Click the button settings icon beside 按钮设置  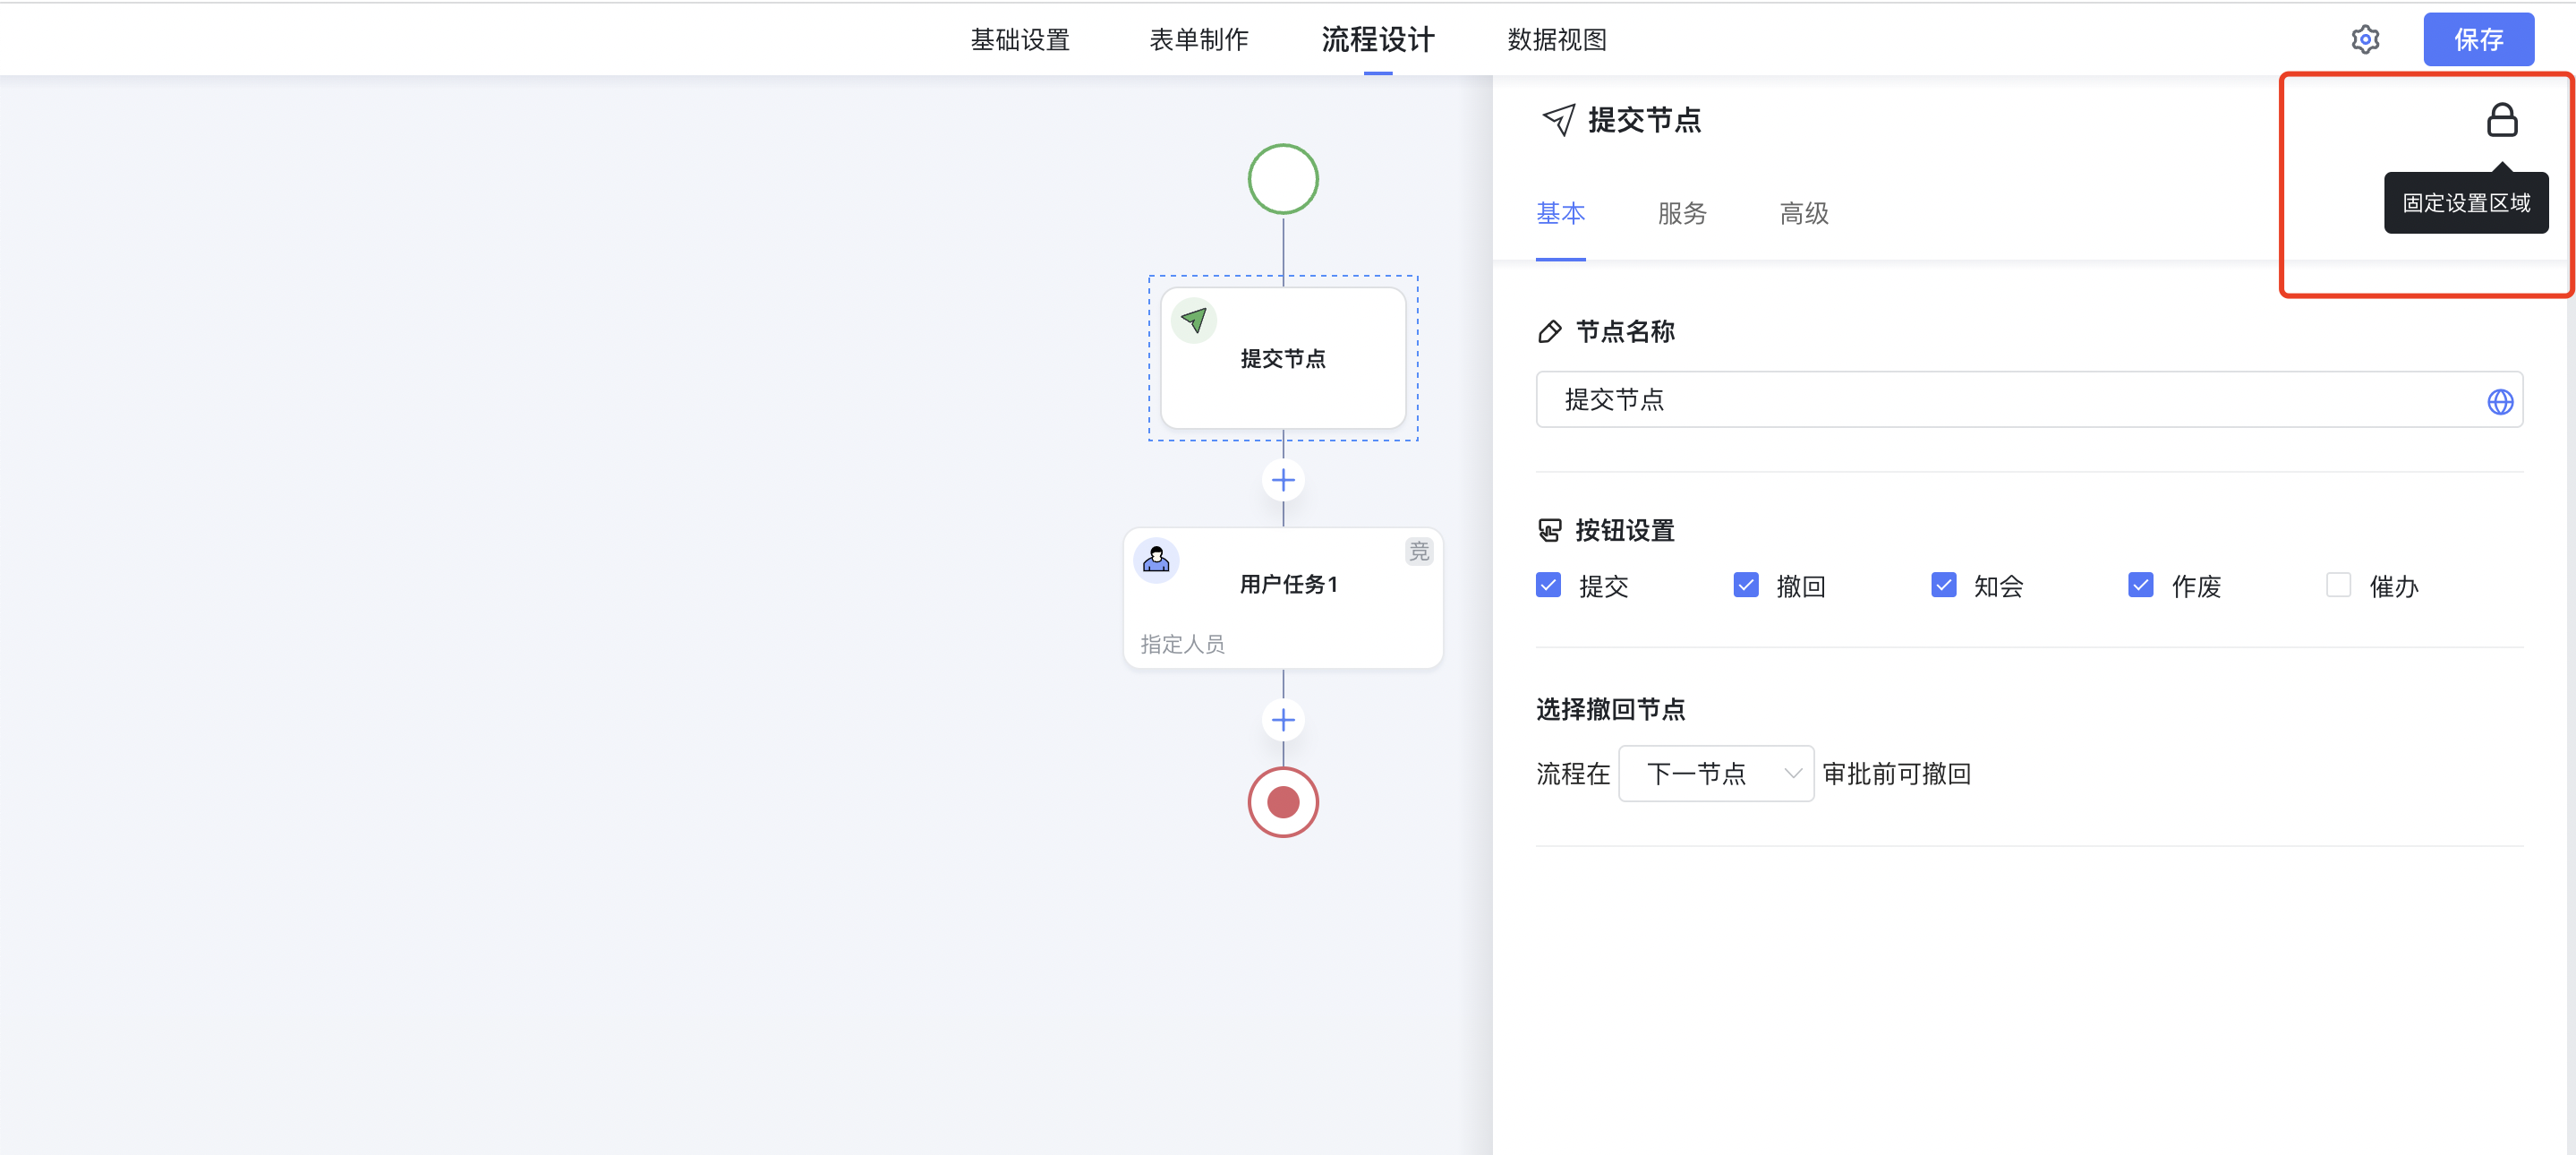pyautogui.click(x=1549, y=530)
